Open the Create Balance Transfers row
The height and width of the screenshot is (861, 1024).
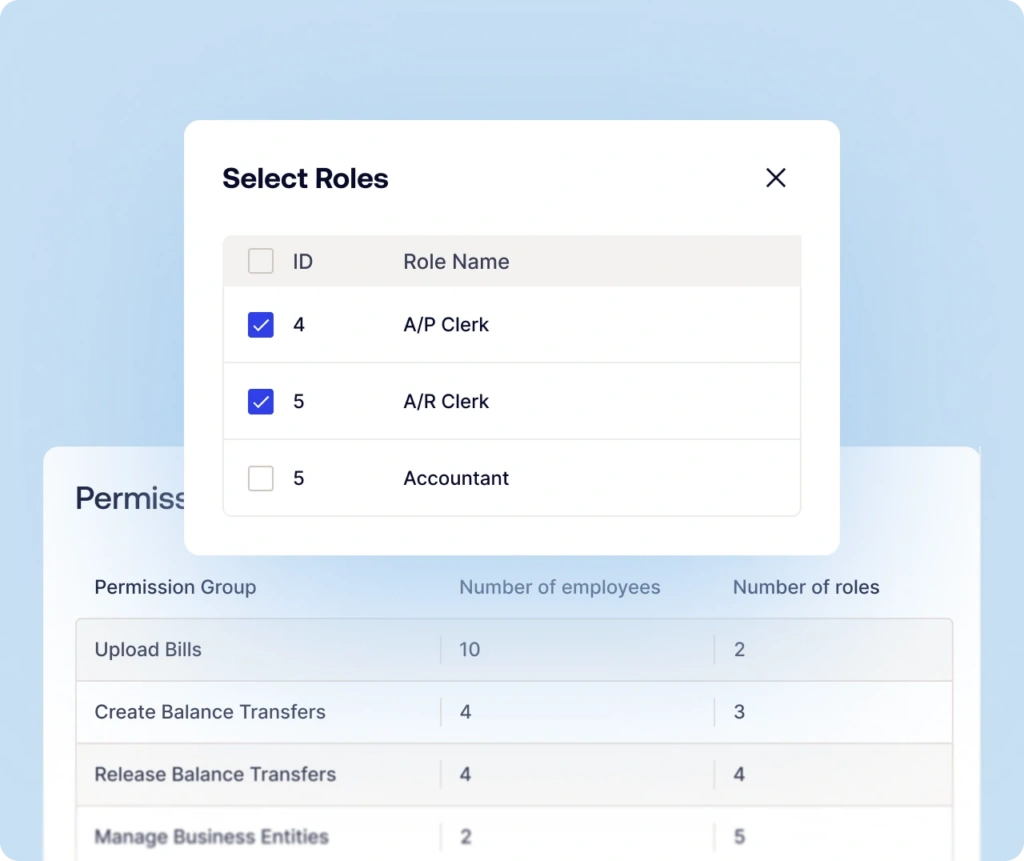[210, 712]
